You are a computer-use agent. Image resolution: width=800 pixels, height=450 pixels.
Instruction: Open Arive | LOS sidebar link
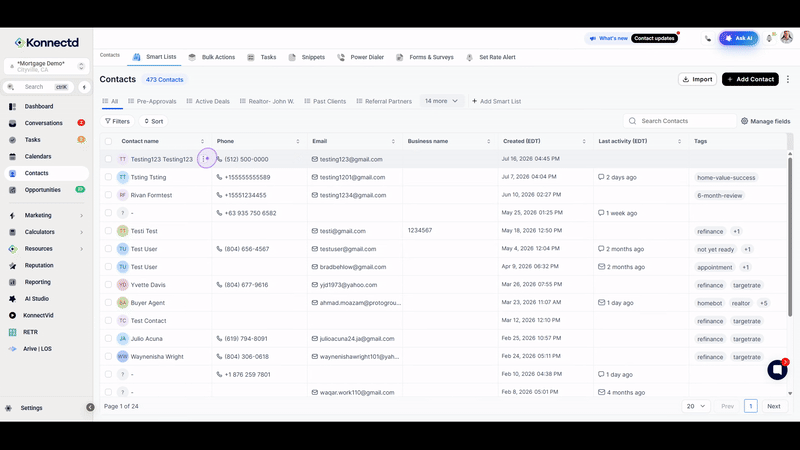(37, 349)
